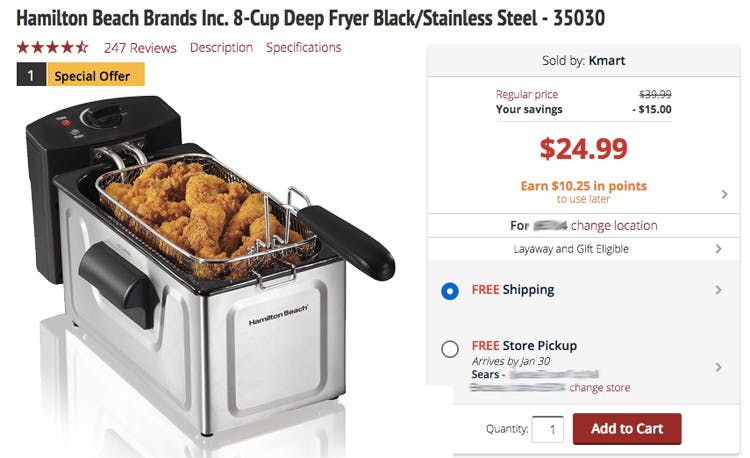The image size is (750, 458).
Task: Click the Kmart seller name
Action: click(x=607, y=61)
